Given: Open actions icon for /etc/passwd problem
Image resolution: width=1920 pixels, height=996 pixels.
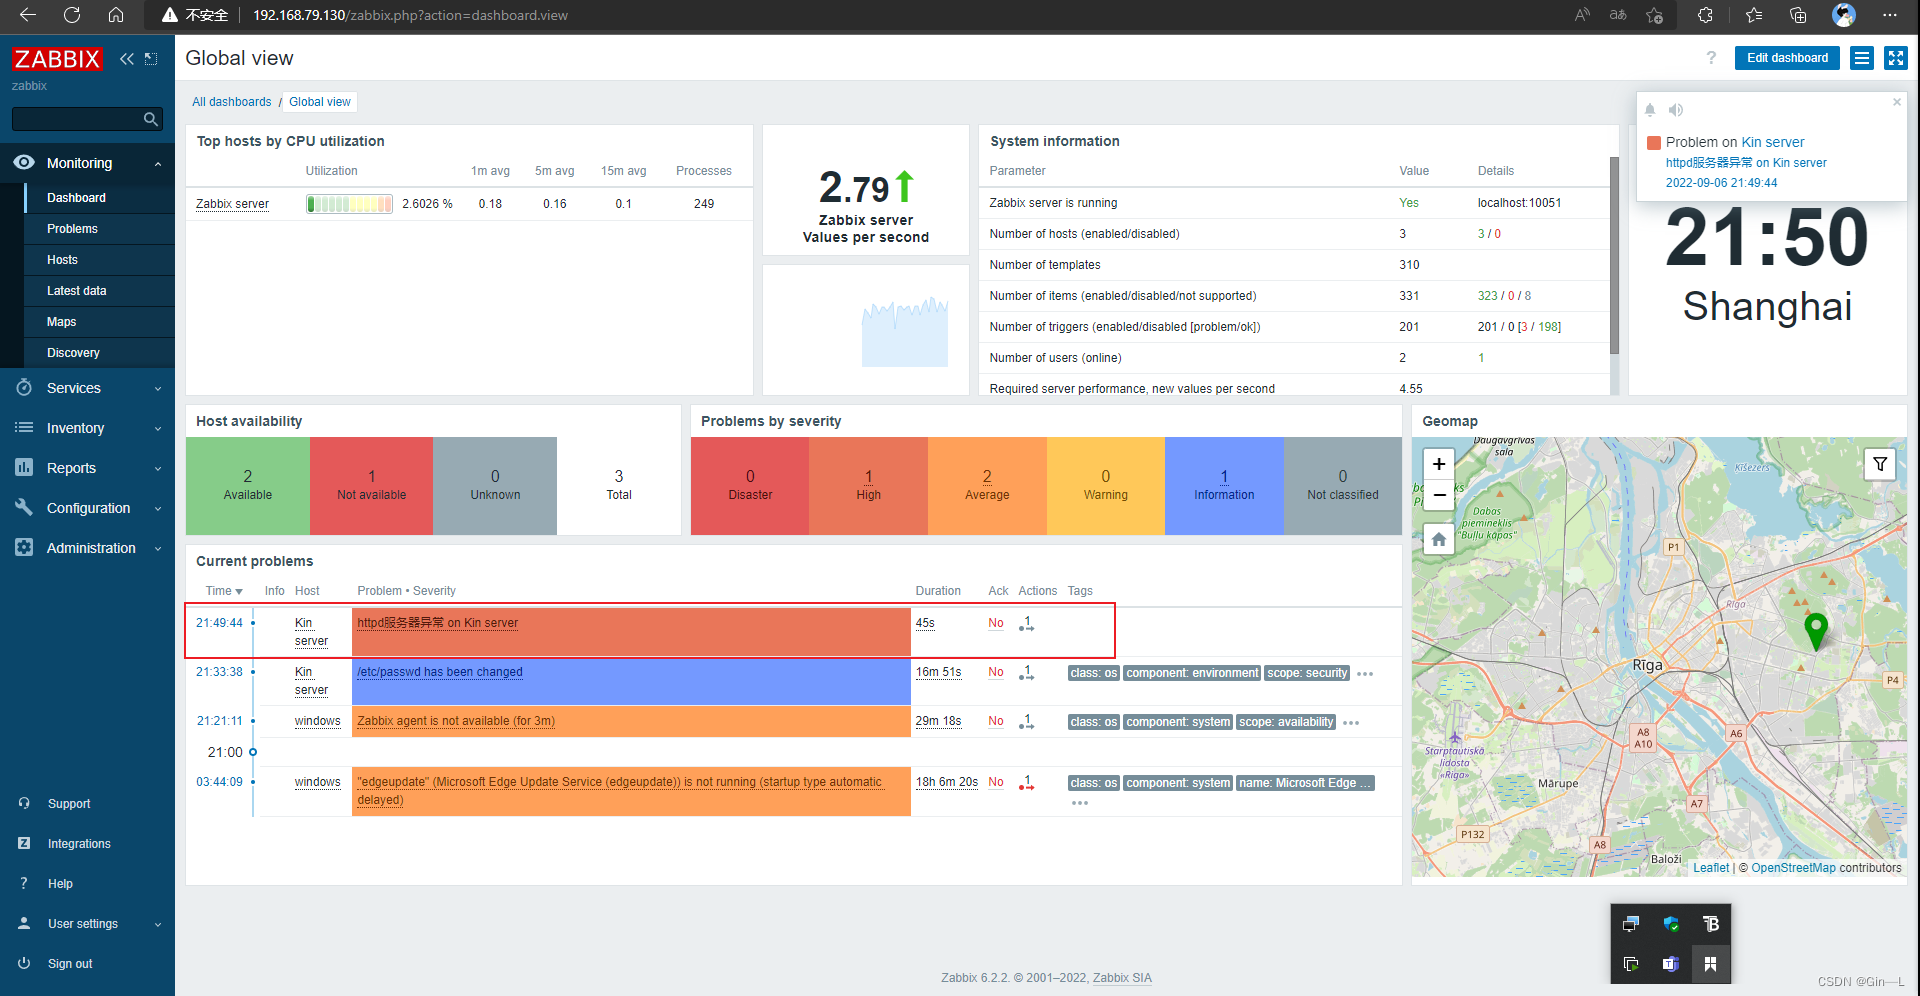Looking at the screenshot, I should tap(1026, 673).
